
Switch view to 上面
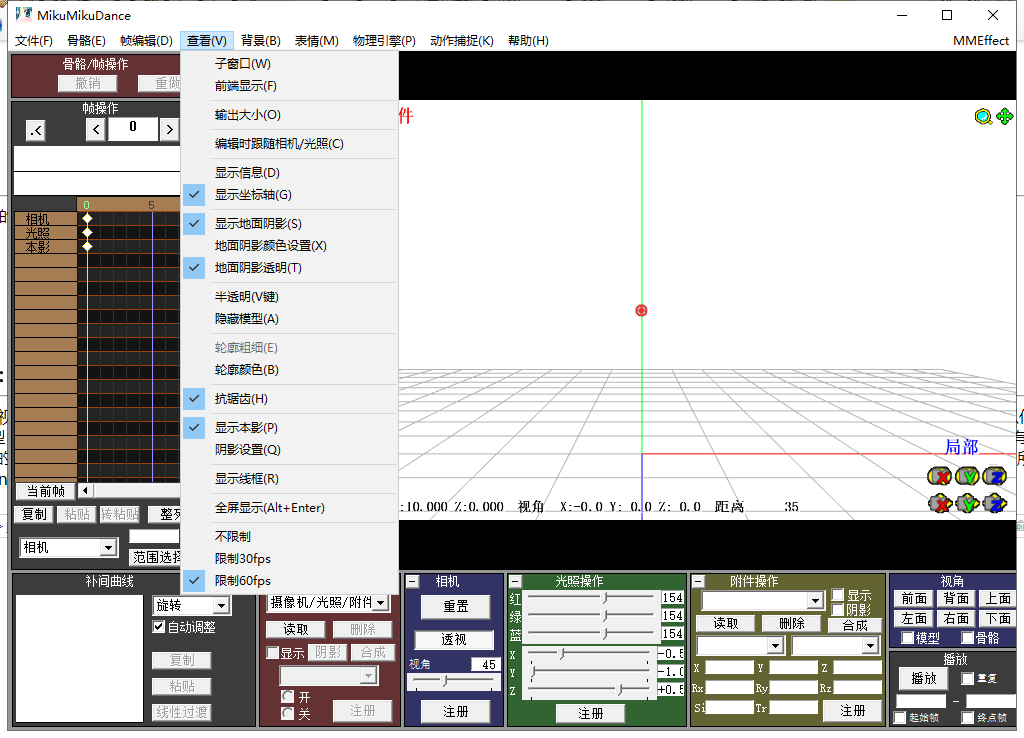pyautogui.click(x=998, y=598)
